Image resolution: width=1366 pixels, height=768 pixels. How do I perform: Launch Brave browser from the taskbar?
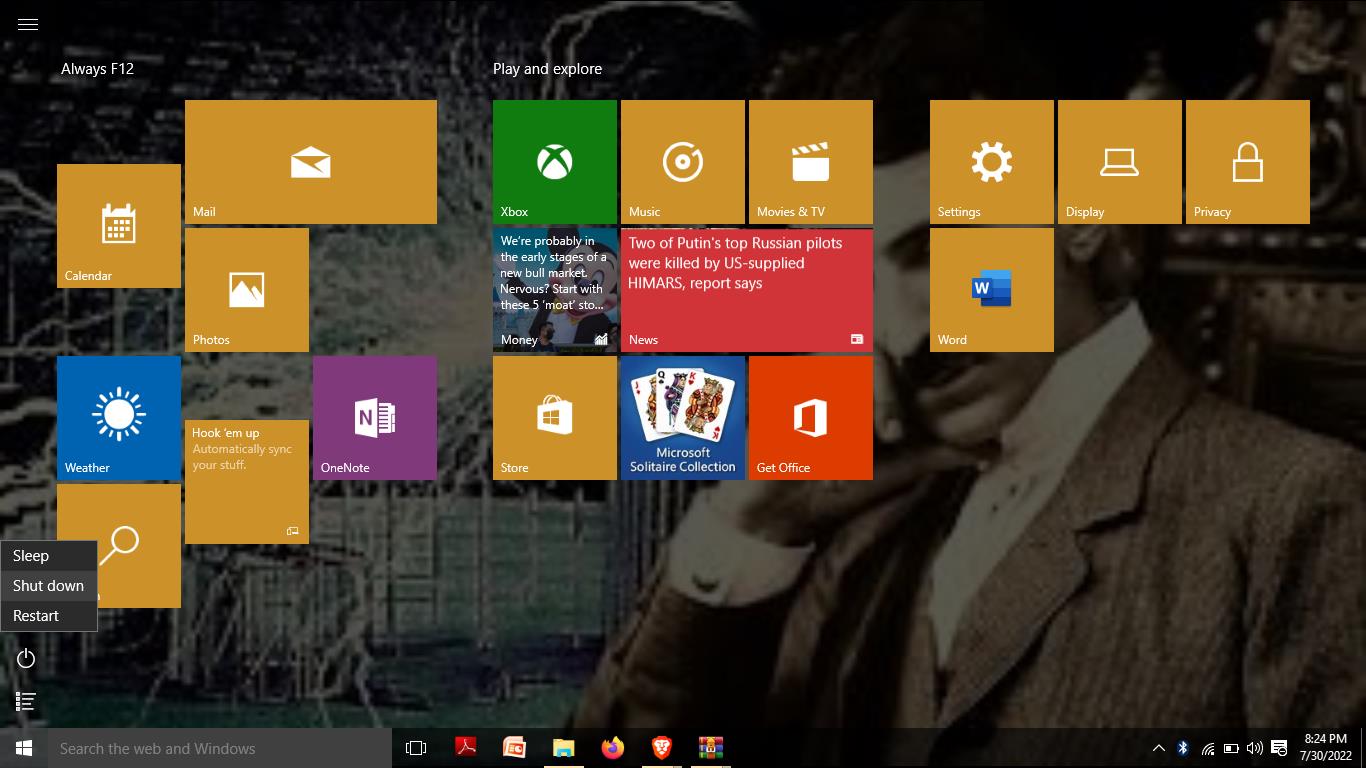661,748
